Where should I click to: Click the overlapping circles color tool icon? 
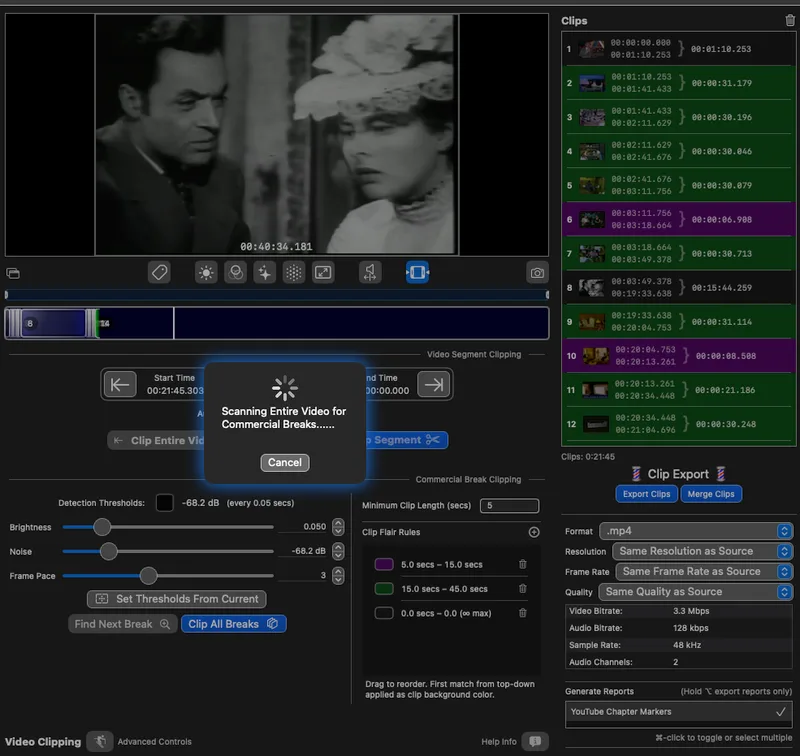pyautogui.click(x=235, y=272)
